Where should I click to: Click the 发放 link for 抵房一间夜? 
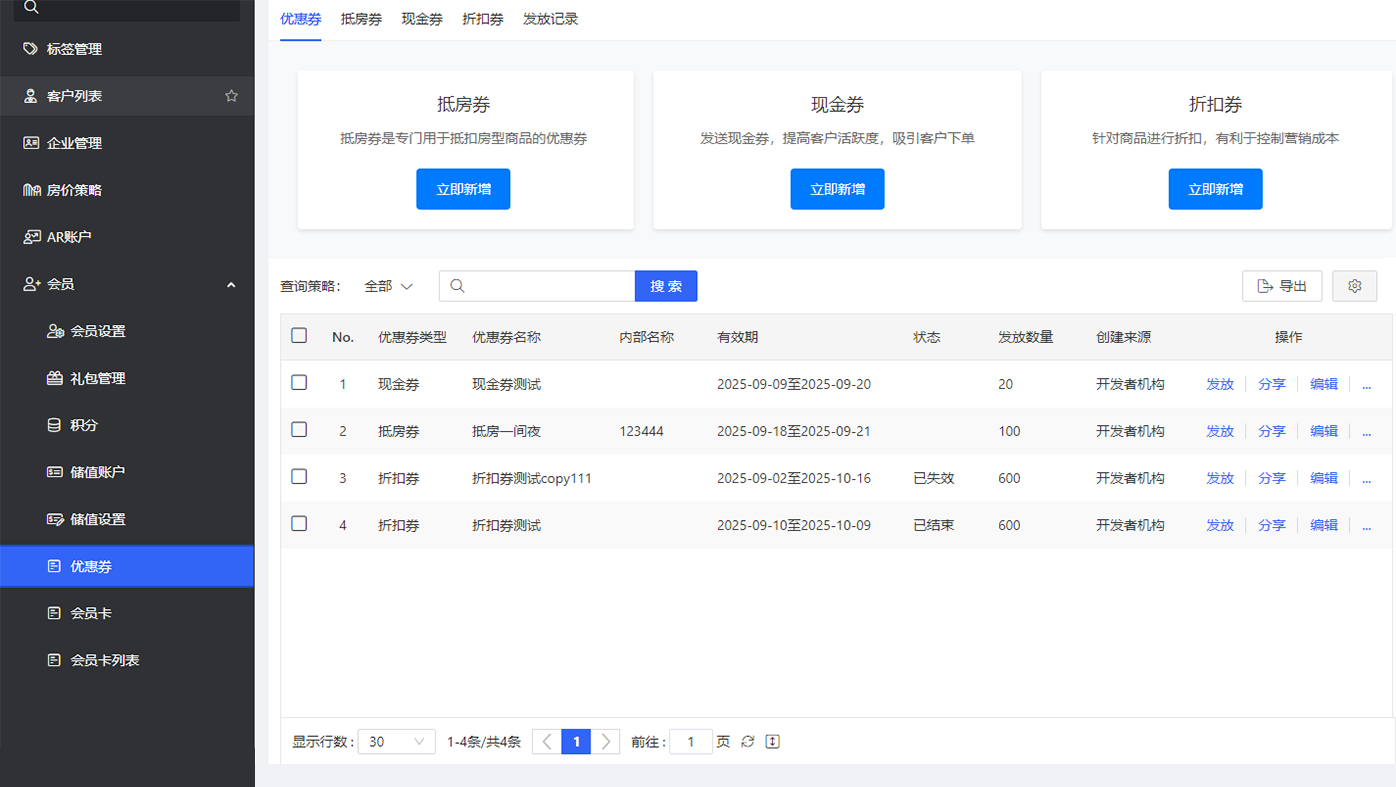tap(1220, 430)
